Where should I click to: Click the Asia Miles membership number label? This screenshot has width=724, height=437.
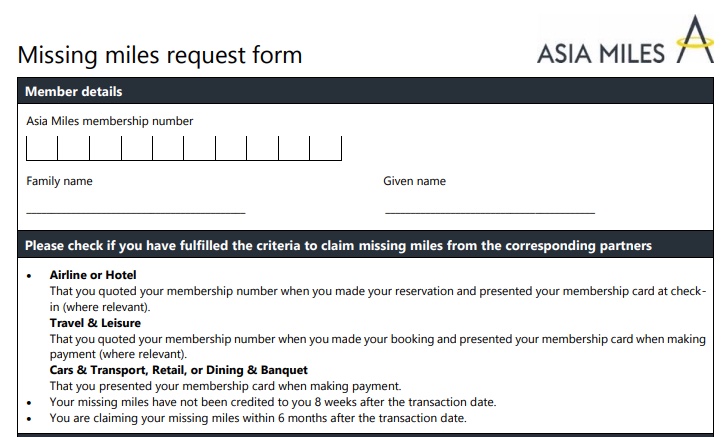(x=109, y=121)
